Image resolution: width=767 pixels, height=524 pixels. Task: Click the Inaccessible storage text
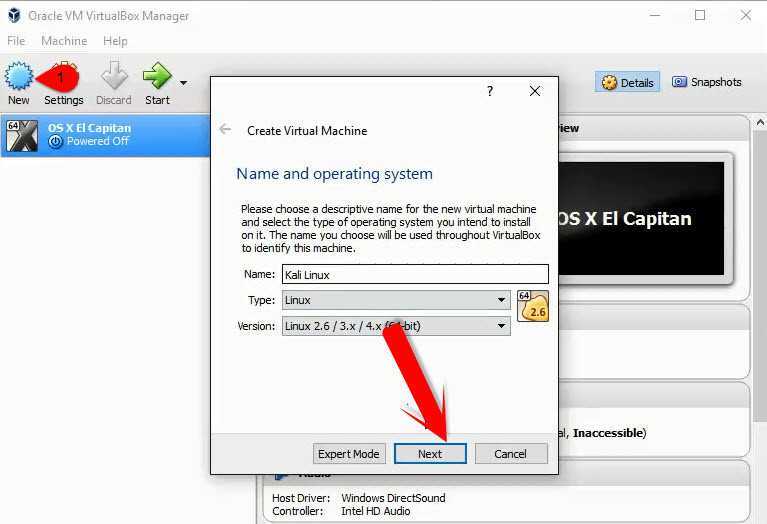[x=608, y=433]
